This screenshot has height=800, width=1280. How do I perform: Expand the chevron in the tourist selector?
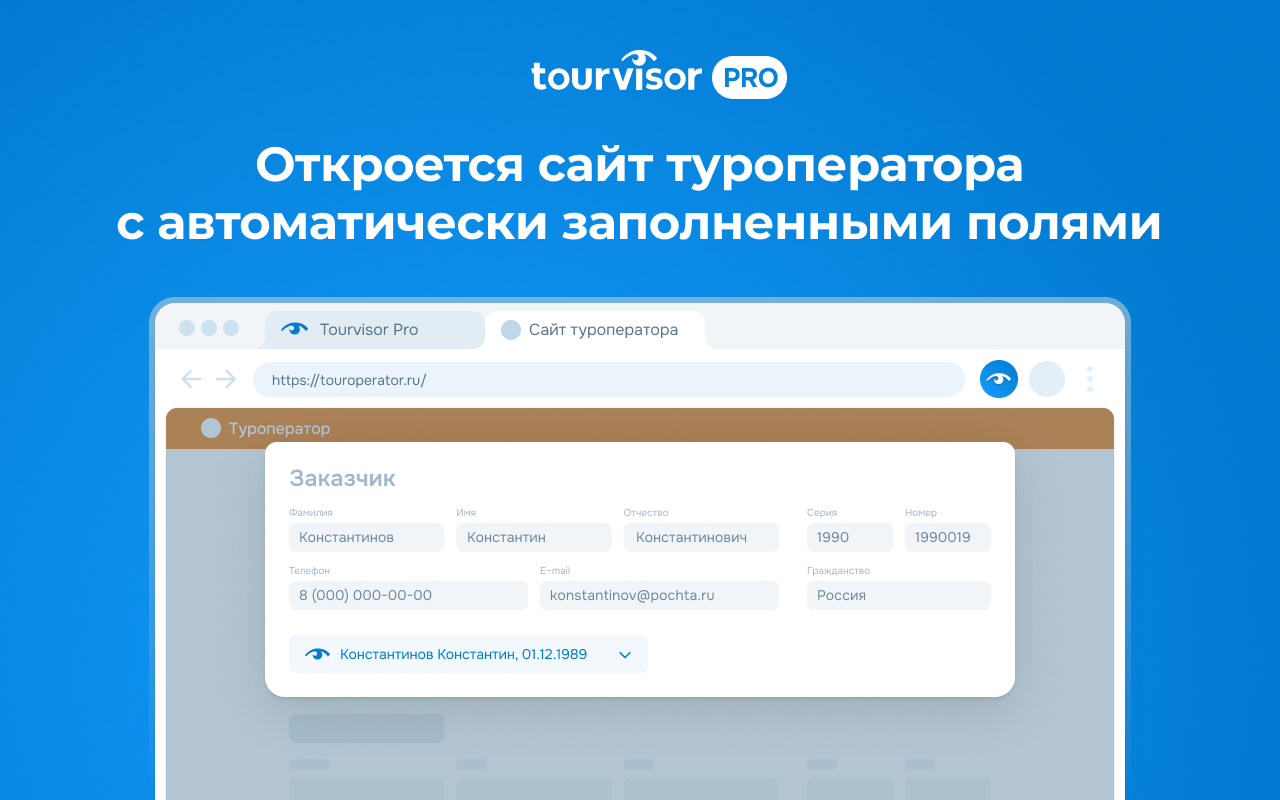coord(625,655)
